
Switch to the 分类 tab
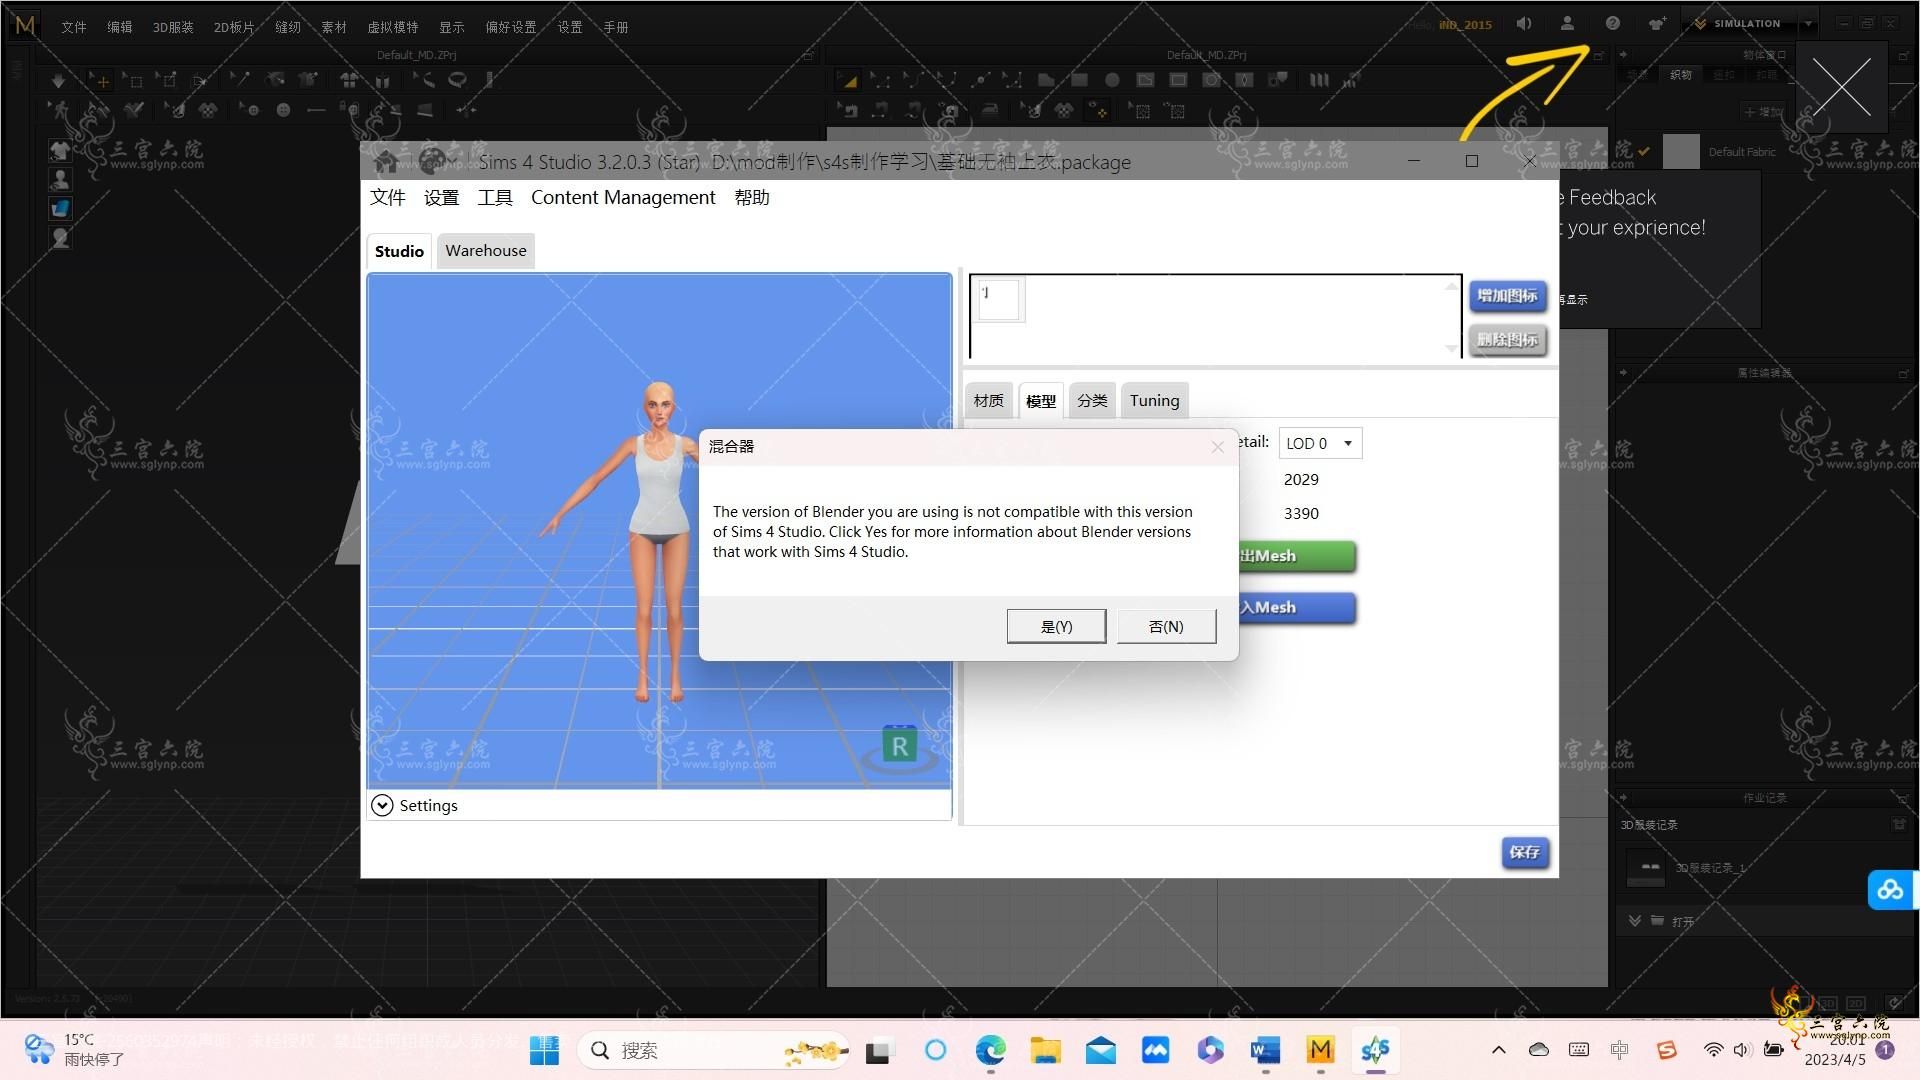tap(1092, 400)
